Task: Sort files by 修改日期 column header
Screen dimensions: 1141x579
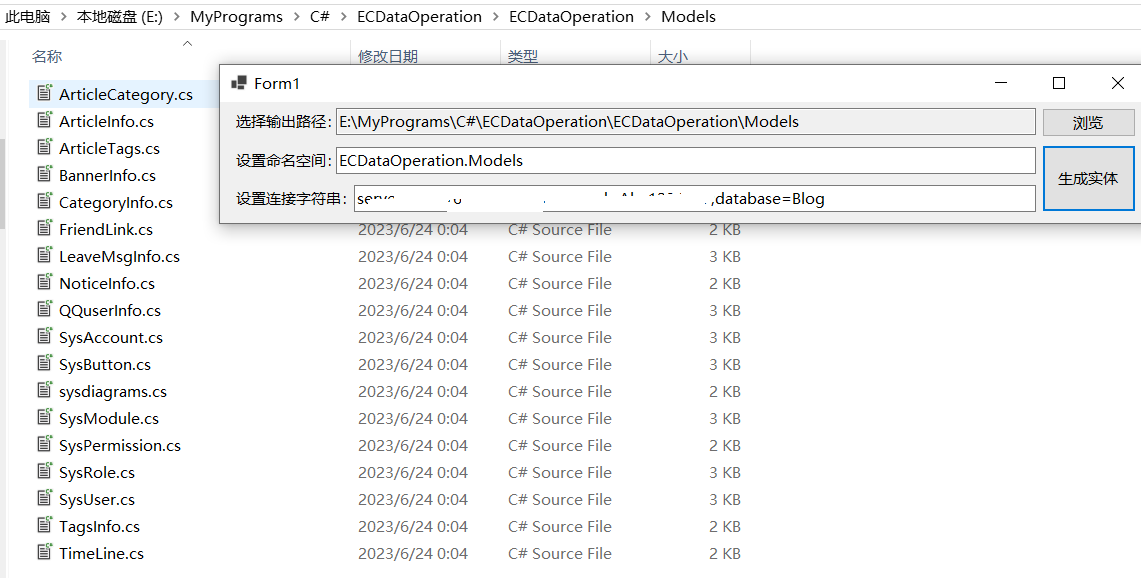Action: pos(388,56)
